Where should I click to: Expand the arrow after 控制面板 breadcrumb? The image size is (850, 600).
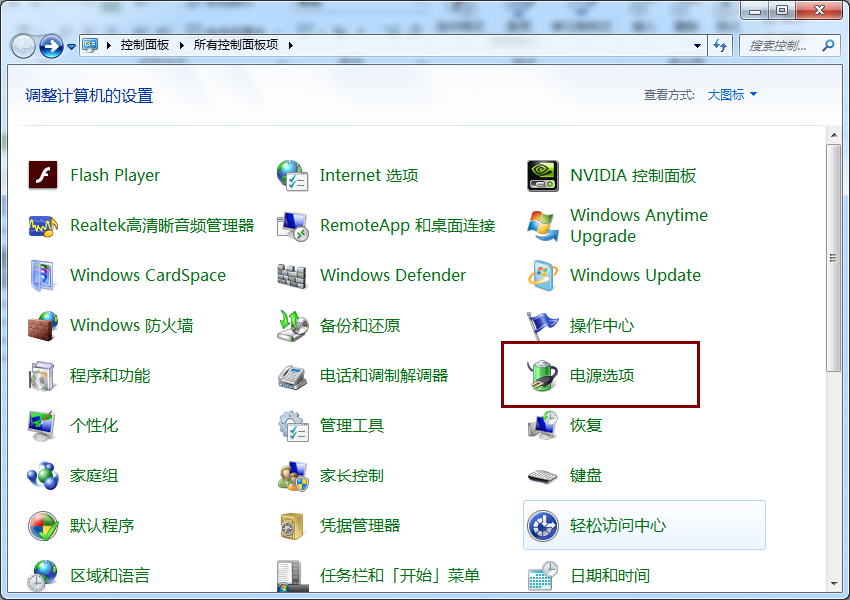pyautogui.click(x=182, y=46)
